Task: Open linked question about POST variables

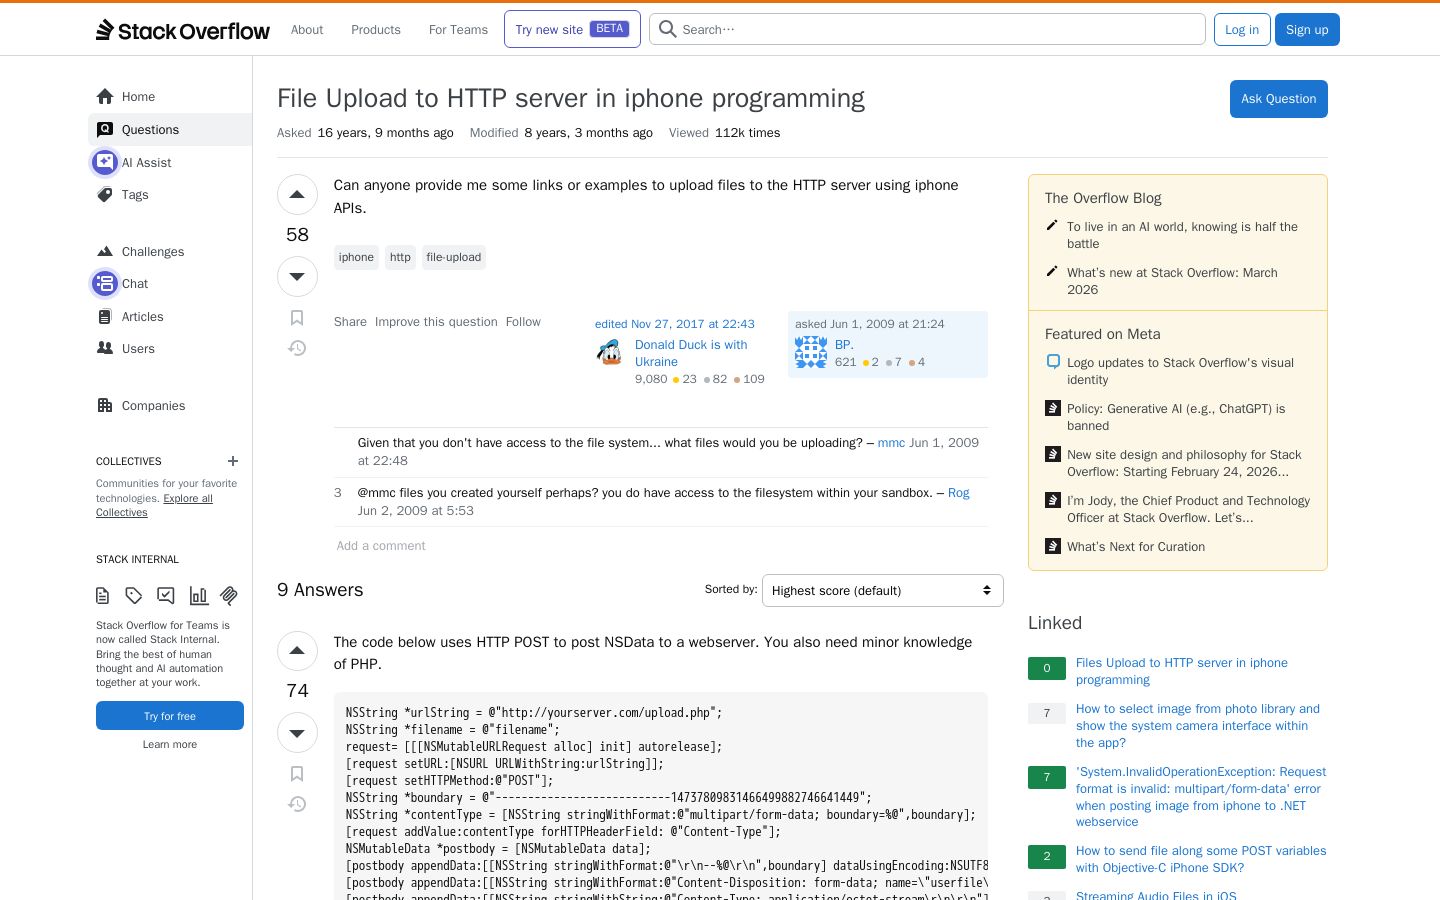Action: point(1201,859)
